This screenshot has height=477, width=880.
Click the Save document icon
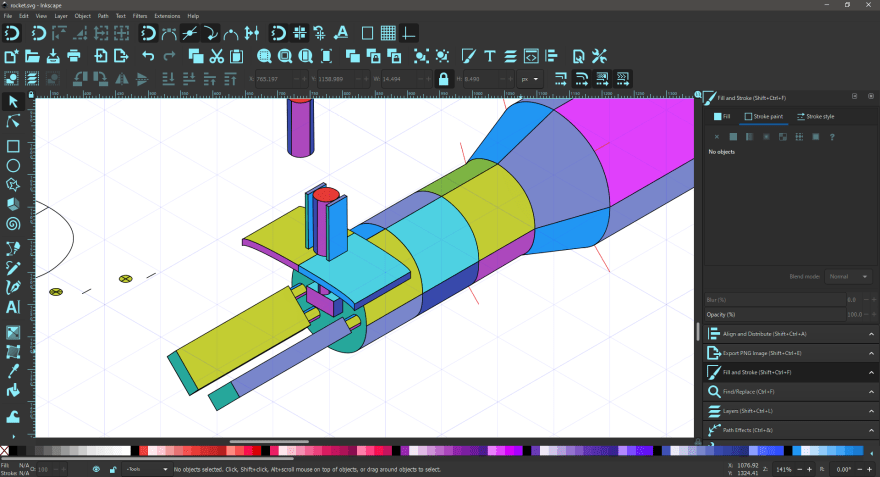[53, 56]
